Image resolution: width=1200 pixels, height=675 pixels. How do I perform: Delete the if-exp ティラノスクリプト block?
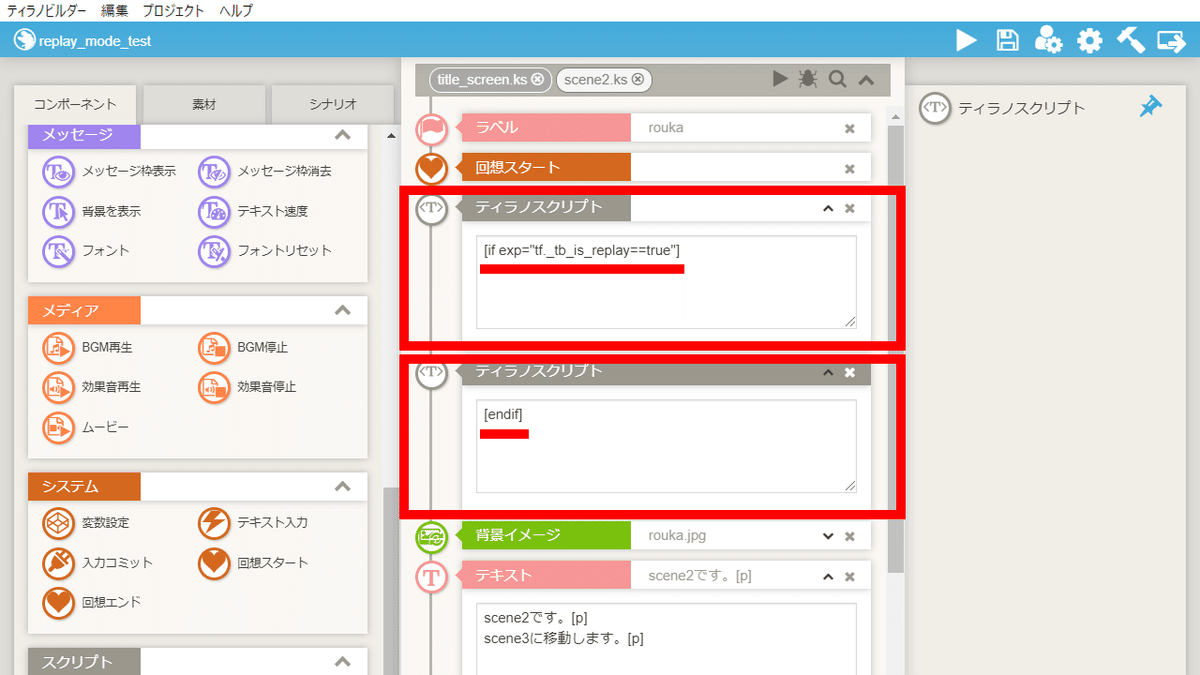click(x=850, y=208)
